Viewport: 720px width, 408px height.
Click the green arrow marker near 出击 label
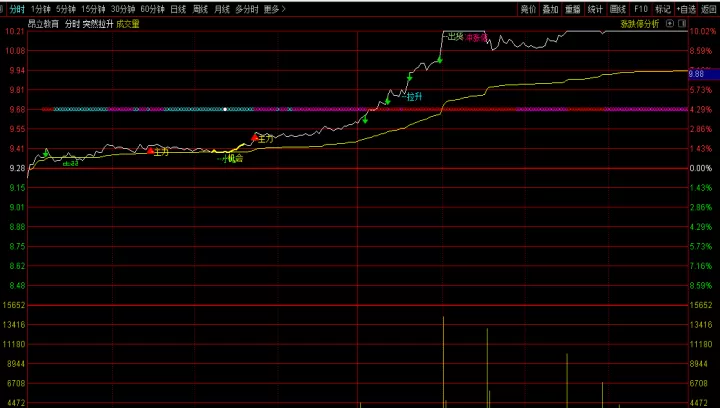point(46,153)
